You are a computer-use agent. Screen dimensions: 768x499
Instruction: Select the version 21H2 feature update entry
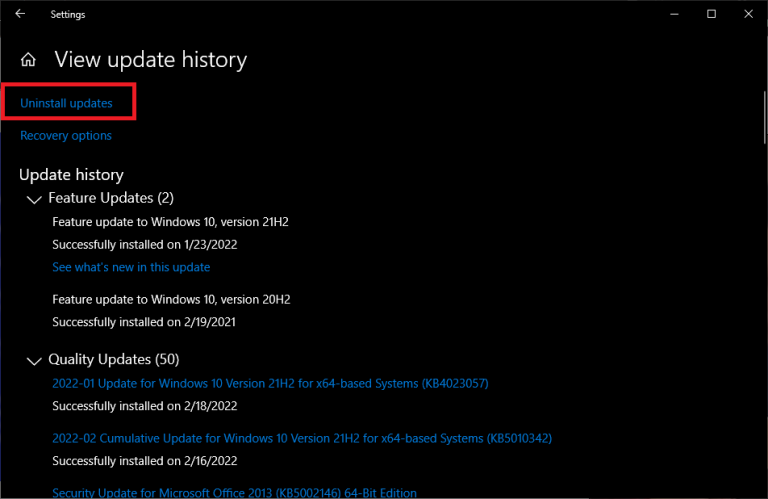pyautogui.click(x=170, y=222)
